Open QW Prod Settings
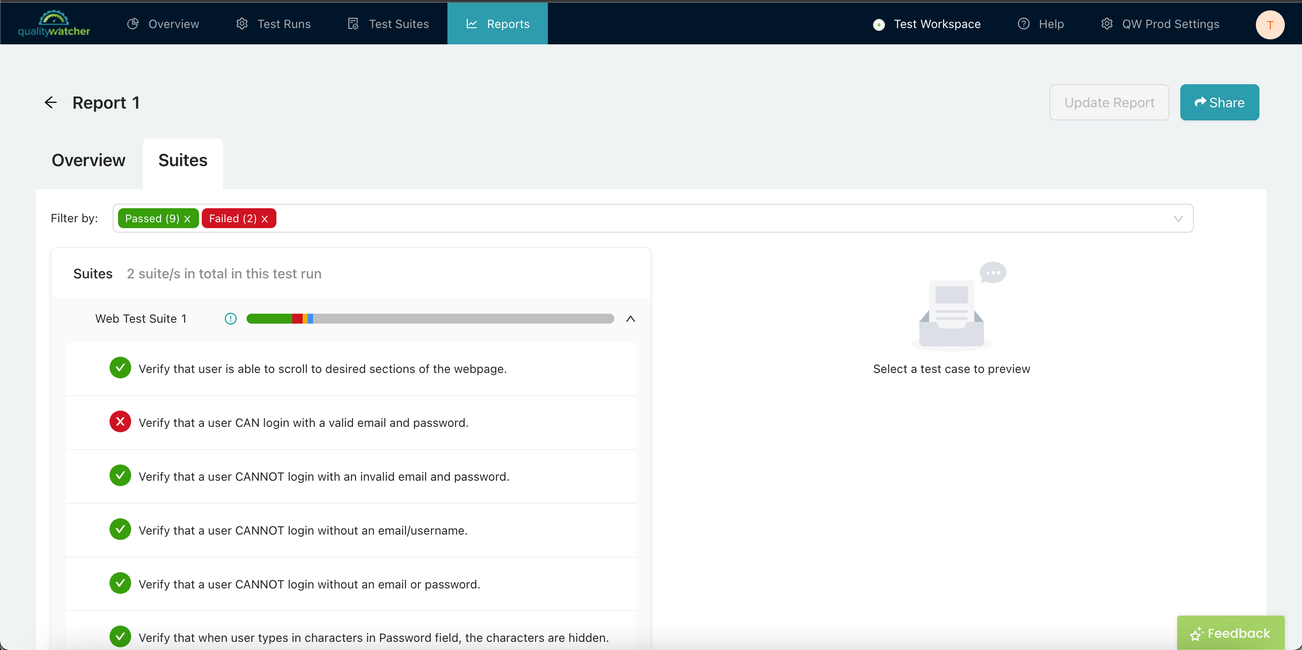The image size is (1302, 650). click(1160, 24)
